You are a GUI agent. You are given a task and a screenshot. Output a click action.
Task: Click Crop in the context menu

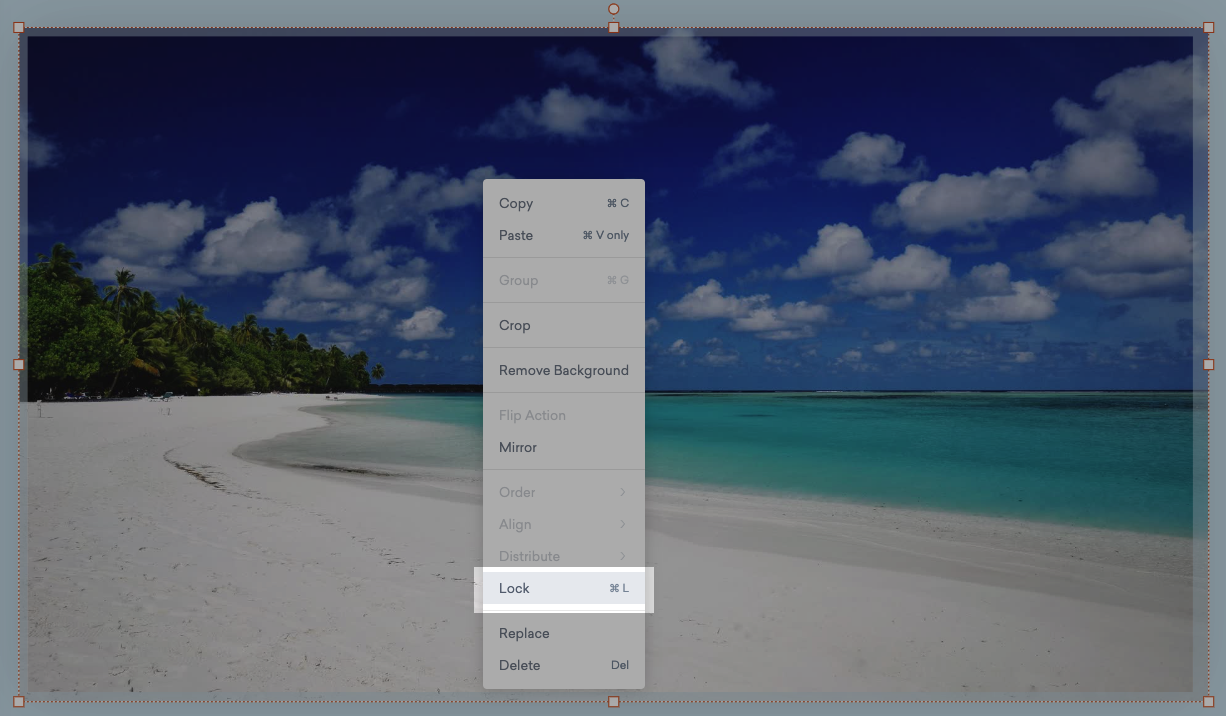563,325
